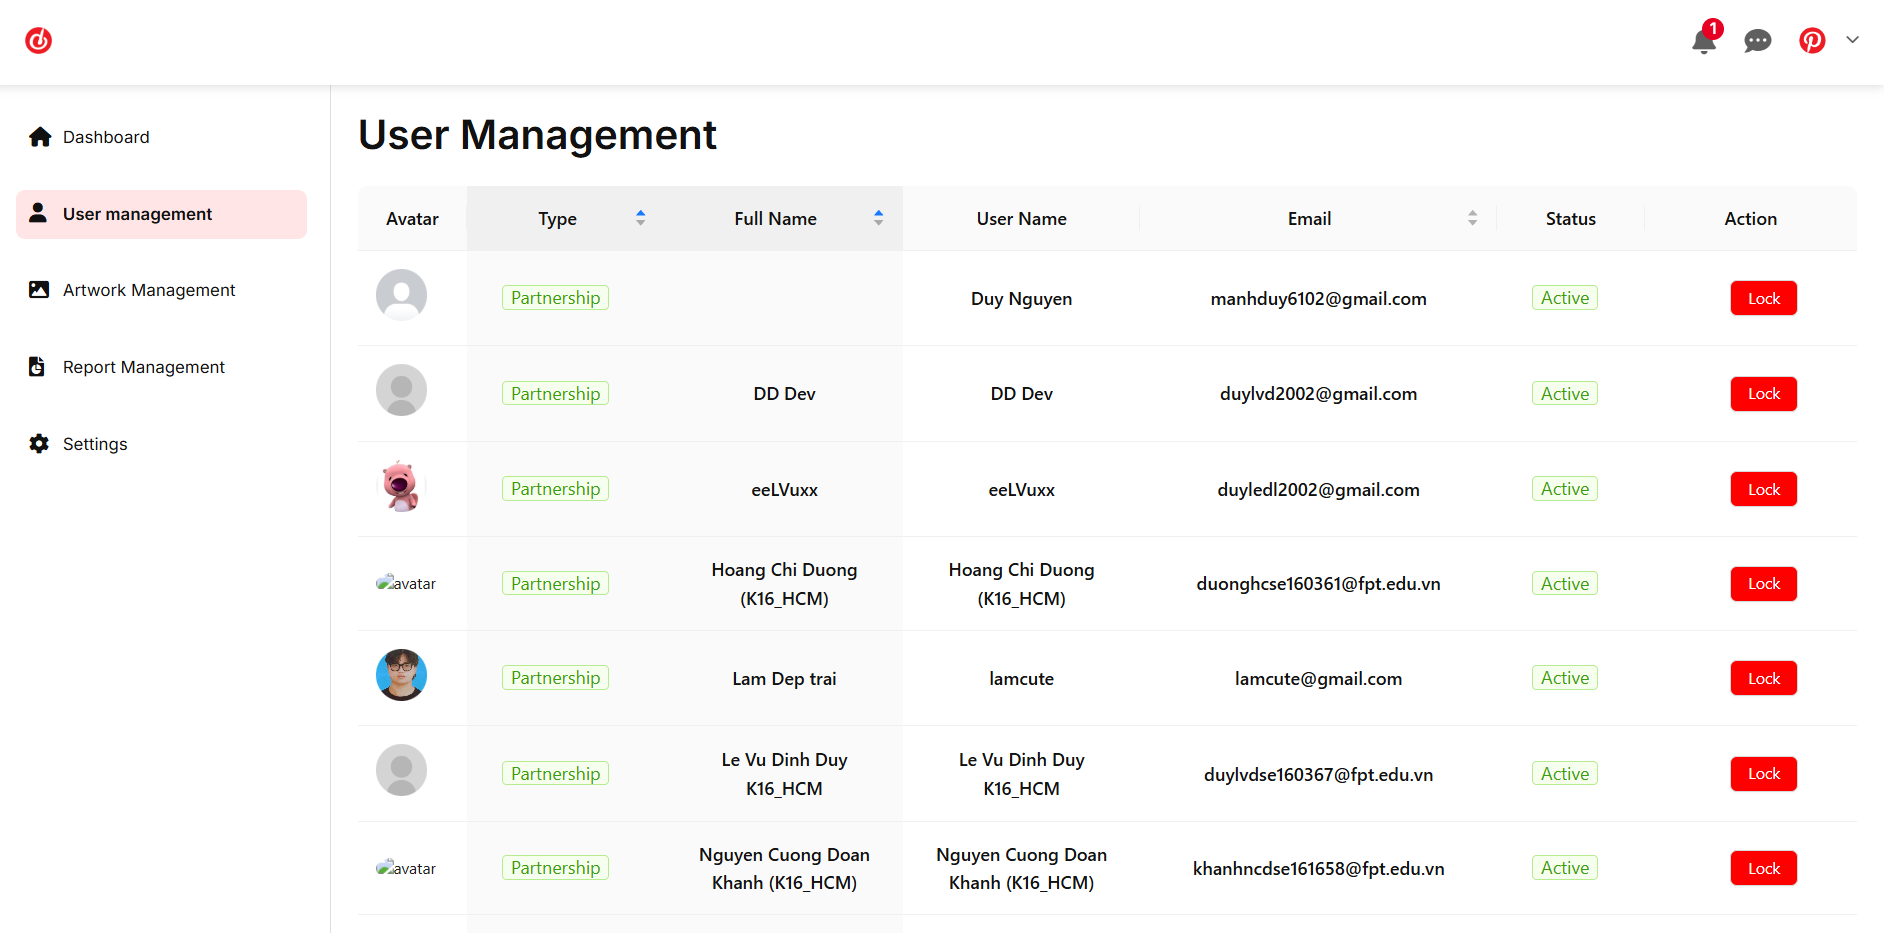Click the User Name column header

coord(1021,219)
